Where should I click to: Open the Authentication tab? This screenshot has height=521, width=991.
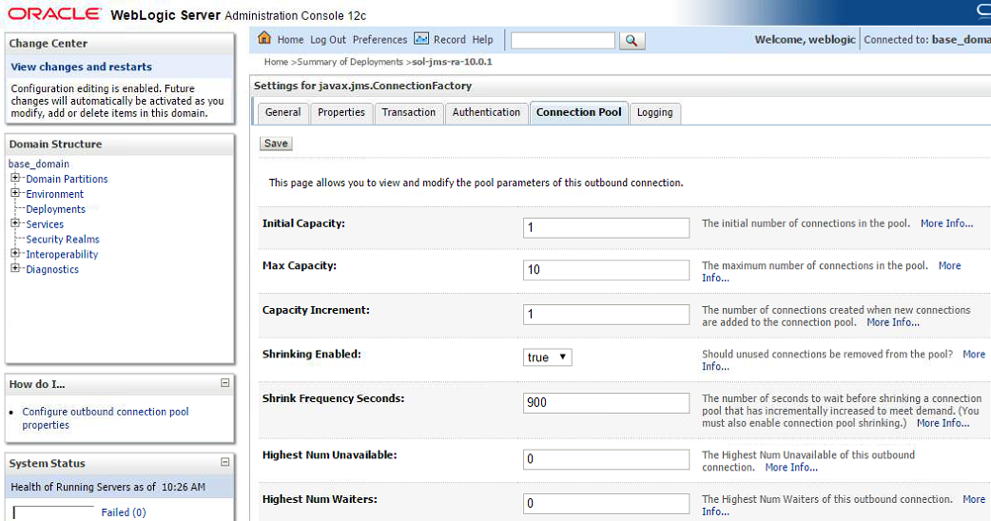(x=486, y=113)
